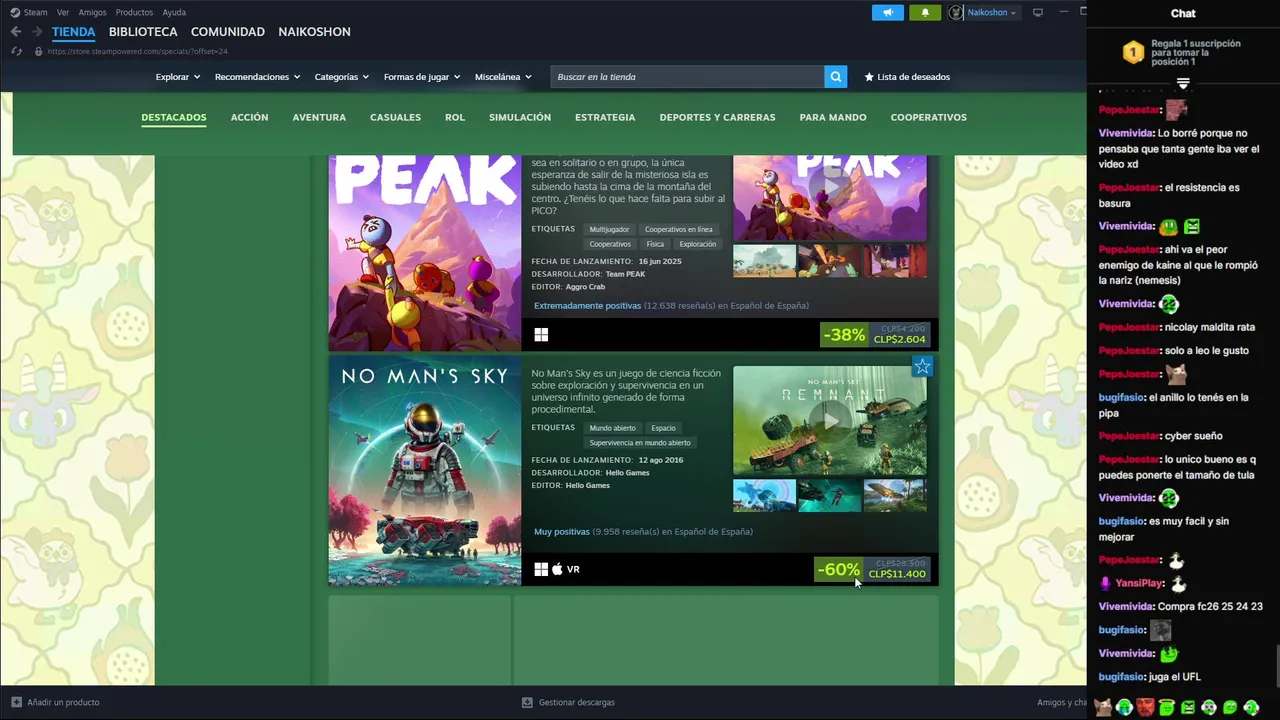Click the Cooperativos en línea tag

coord(679,229)
